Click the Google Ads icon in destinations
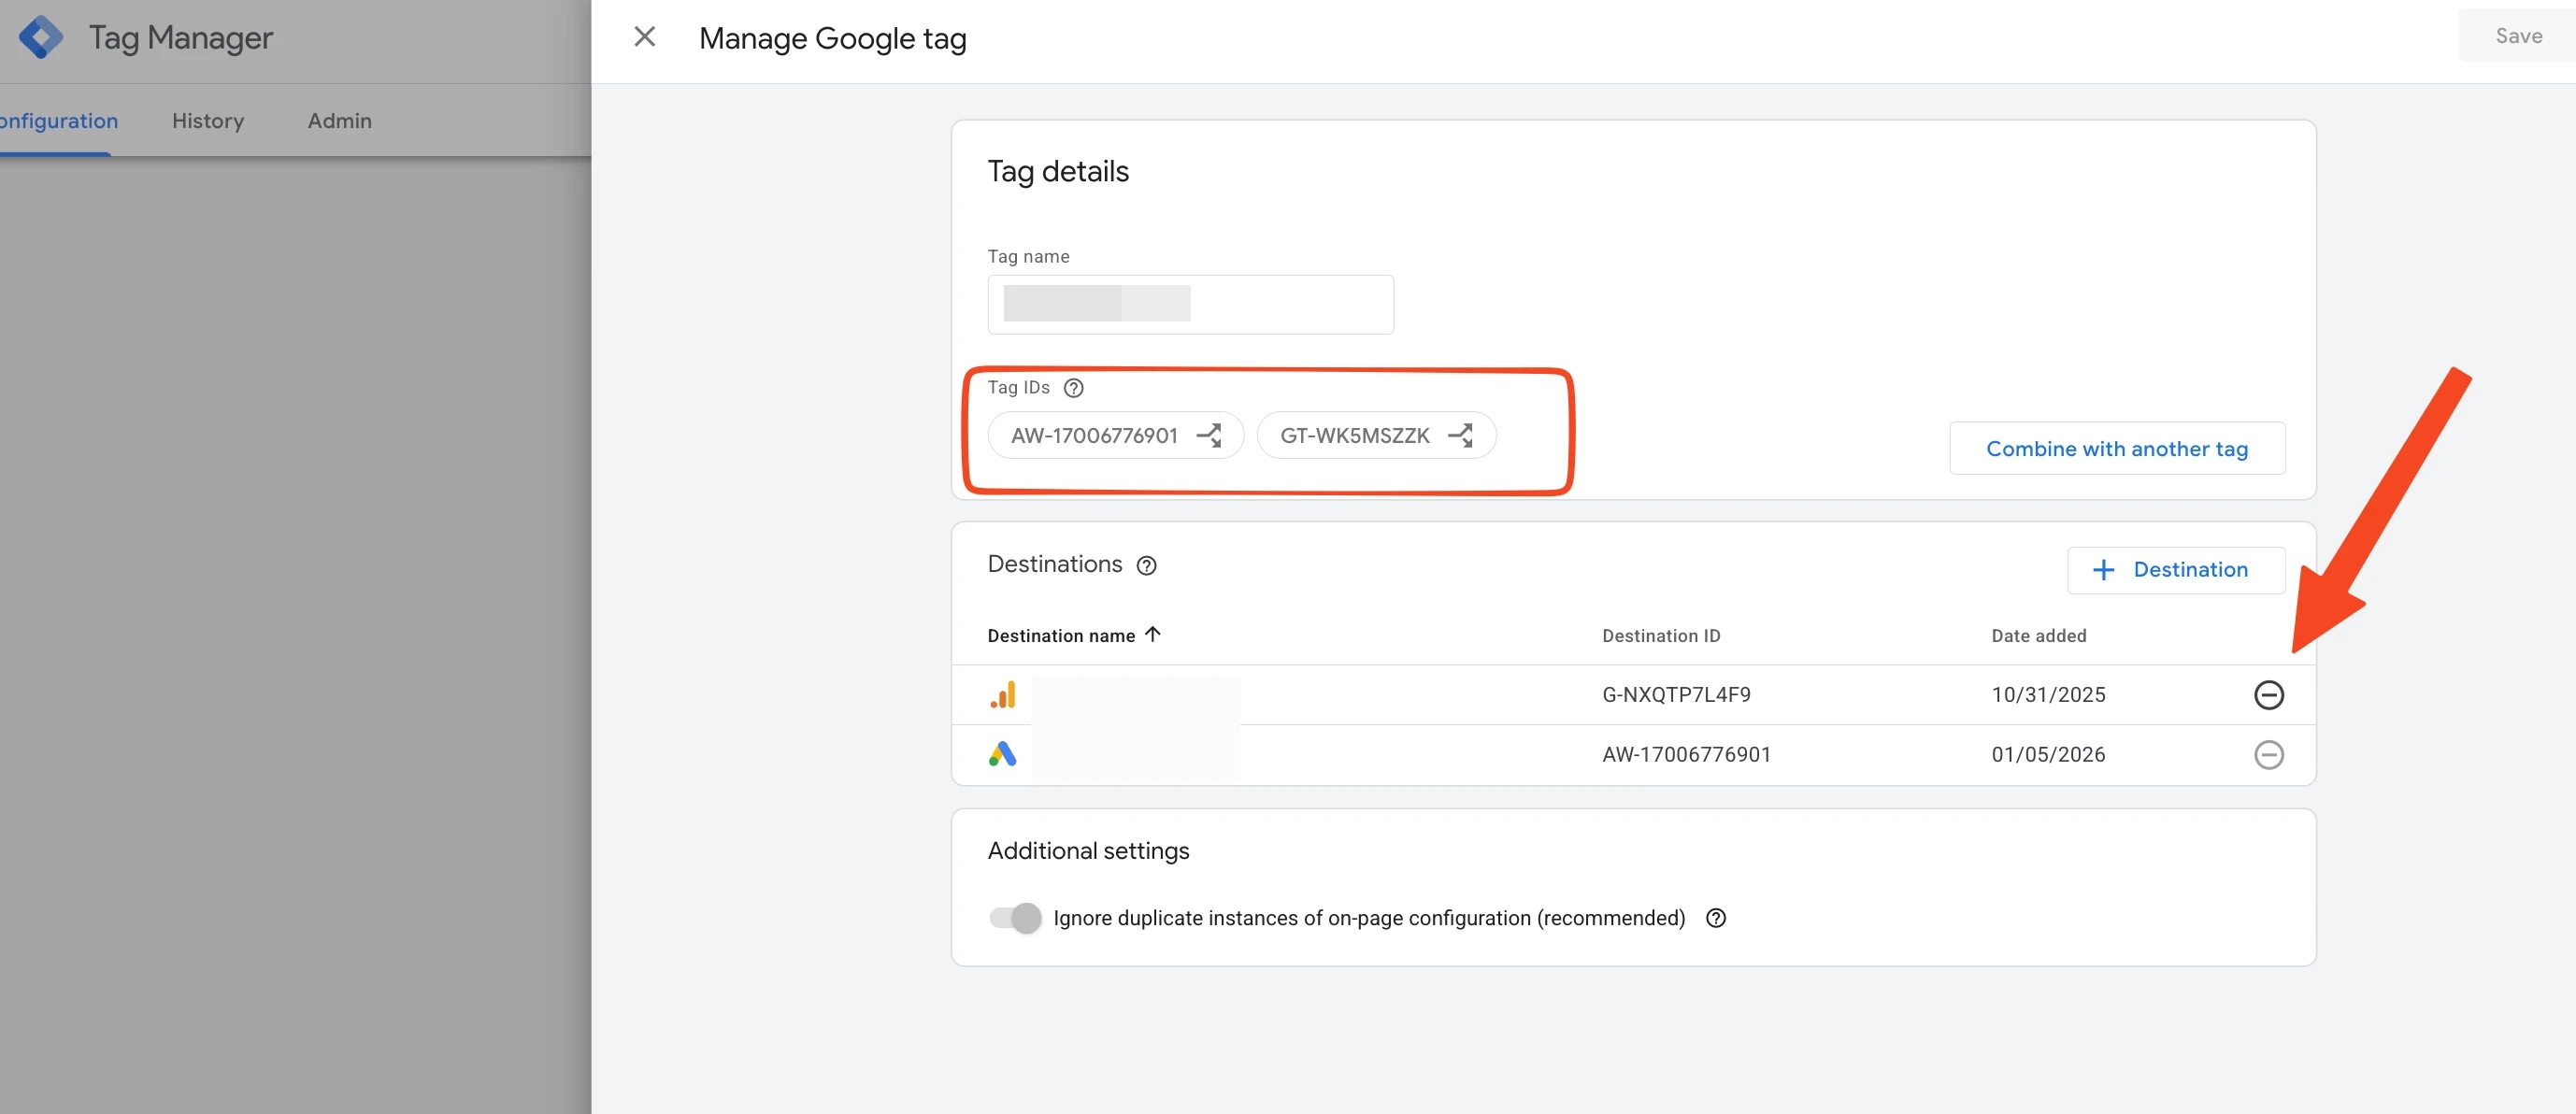 (1002, 754)
